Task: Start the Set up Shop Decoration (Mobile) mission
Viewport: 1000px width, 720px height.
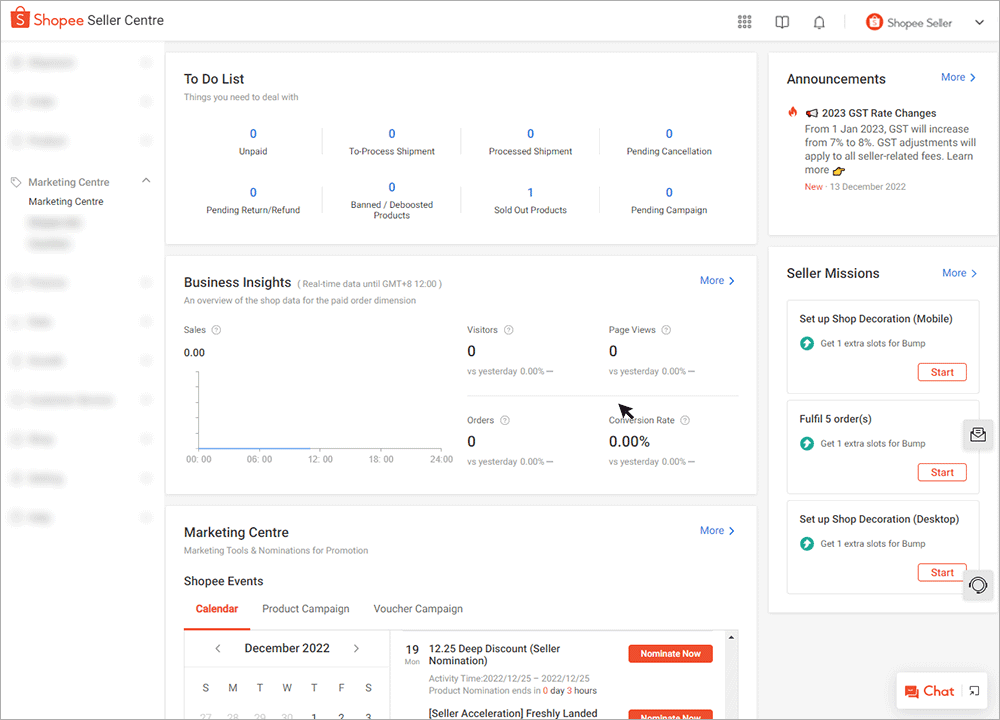Action: [942, 372]
